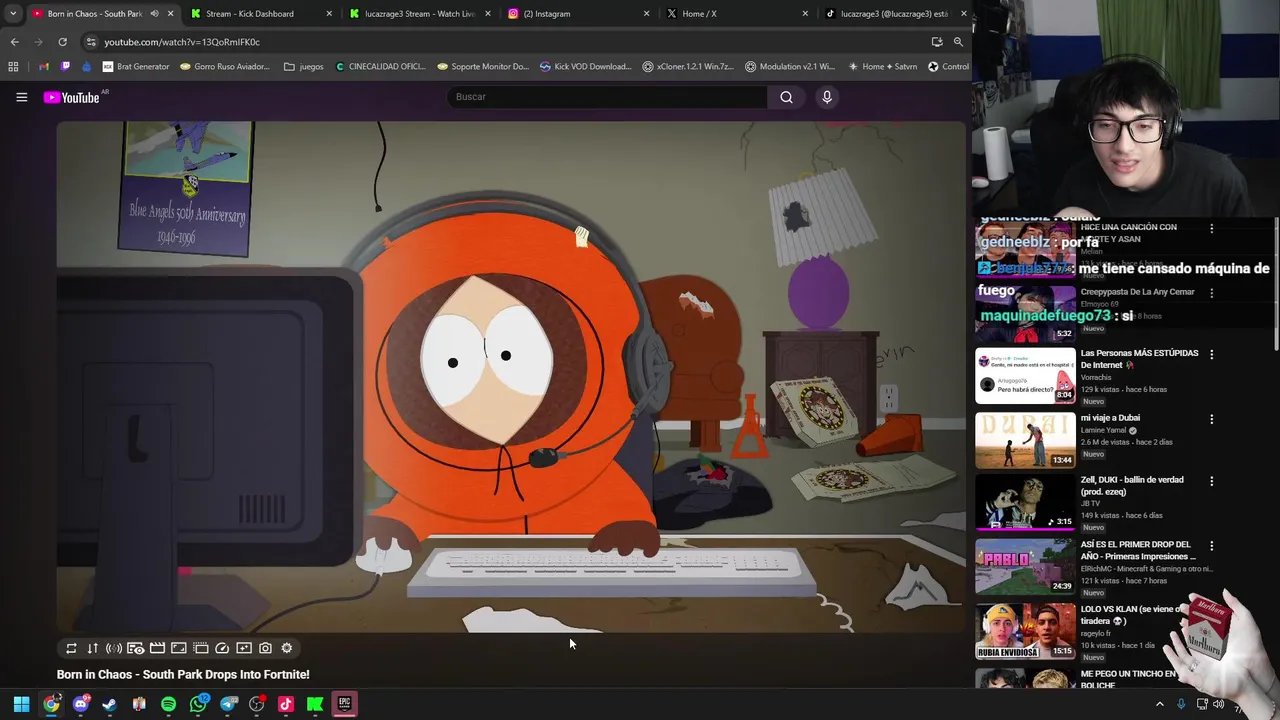
Task: Open the tab search dropdown arrow
Action: coord(12,14)
